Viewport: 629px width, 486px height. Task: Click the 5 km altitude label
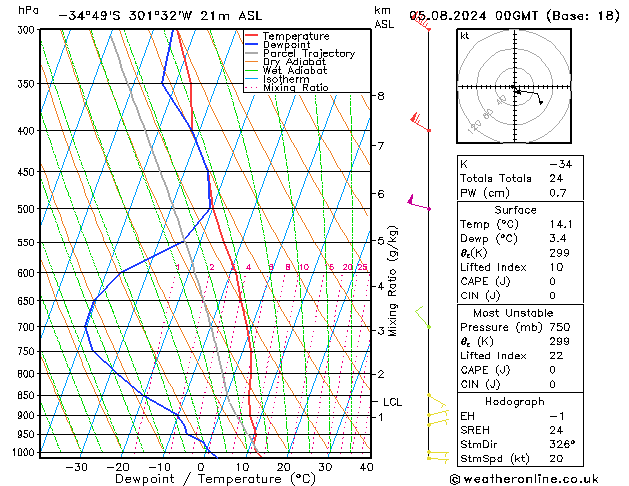[381, 241]
